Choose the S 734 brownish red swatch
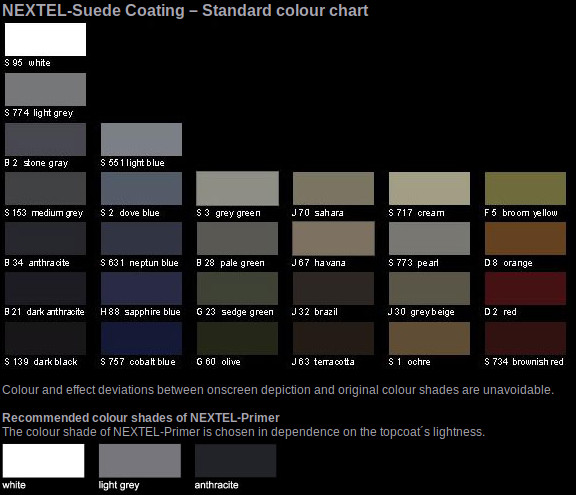Viewport: 576px width, 495px height. click(x=525, y=338)
